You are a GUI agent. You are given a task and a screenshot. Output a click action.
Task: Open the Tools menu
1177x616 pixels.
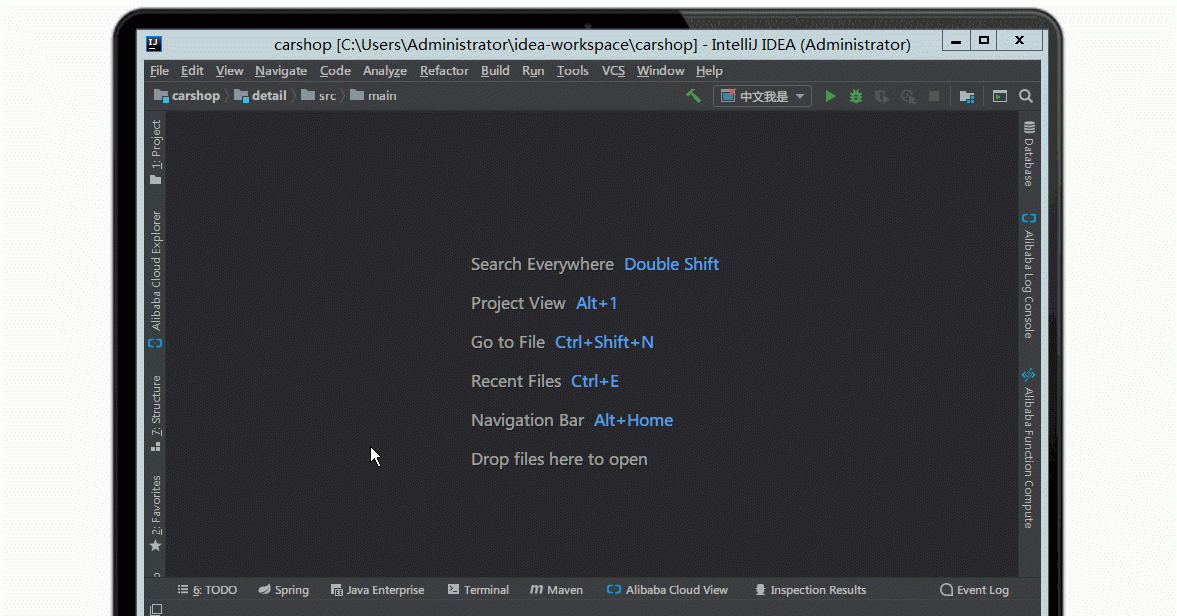click(x=573, y=71)
